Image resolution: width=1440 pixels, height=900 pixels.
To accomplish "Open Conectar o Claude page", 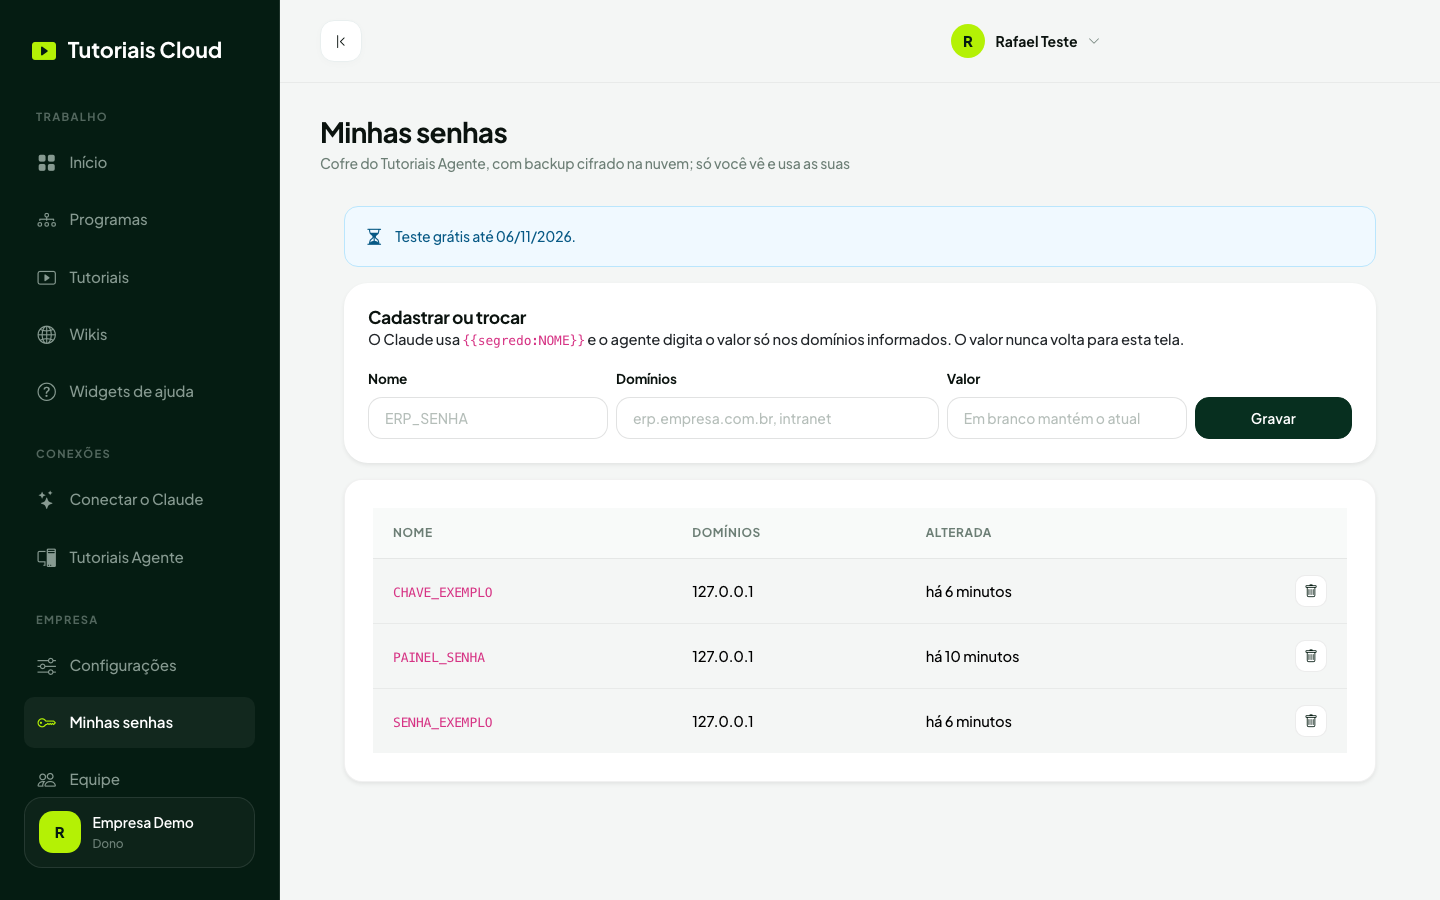I will (139, 500).
